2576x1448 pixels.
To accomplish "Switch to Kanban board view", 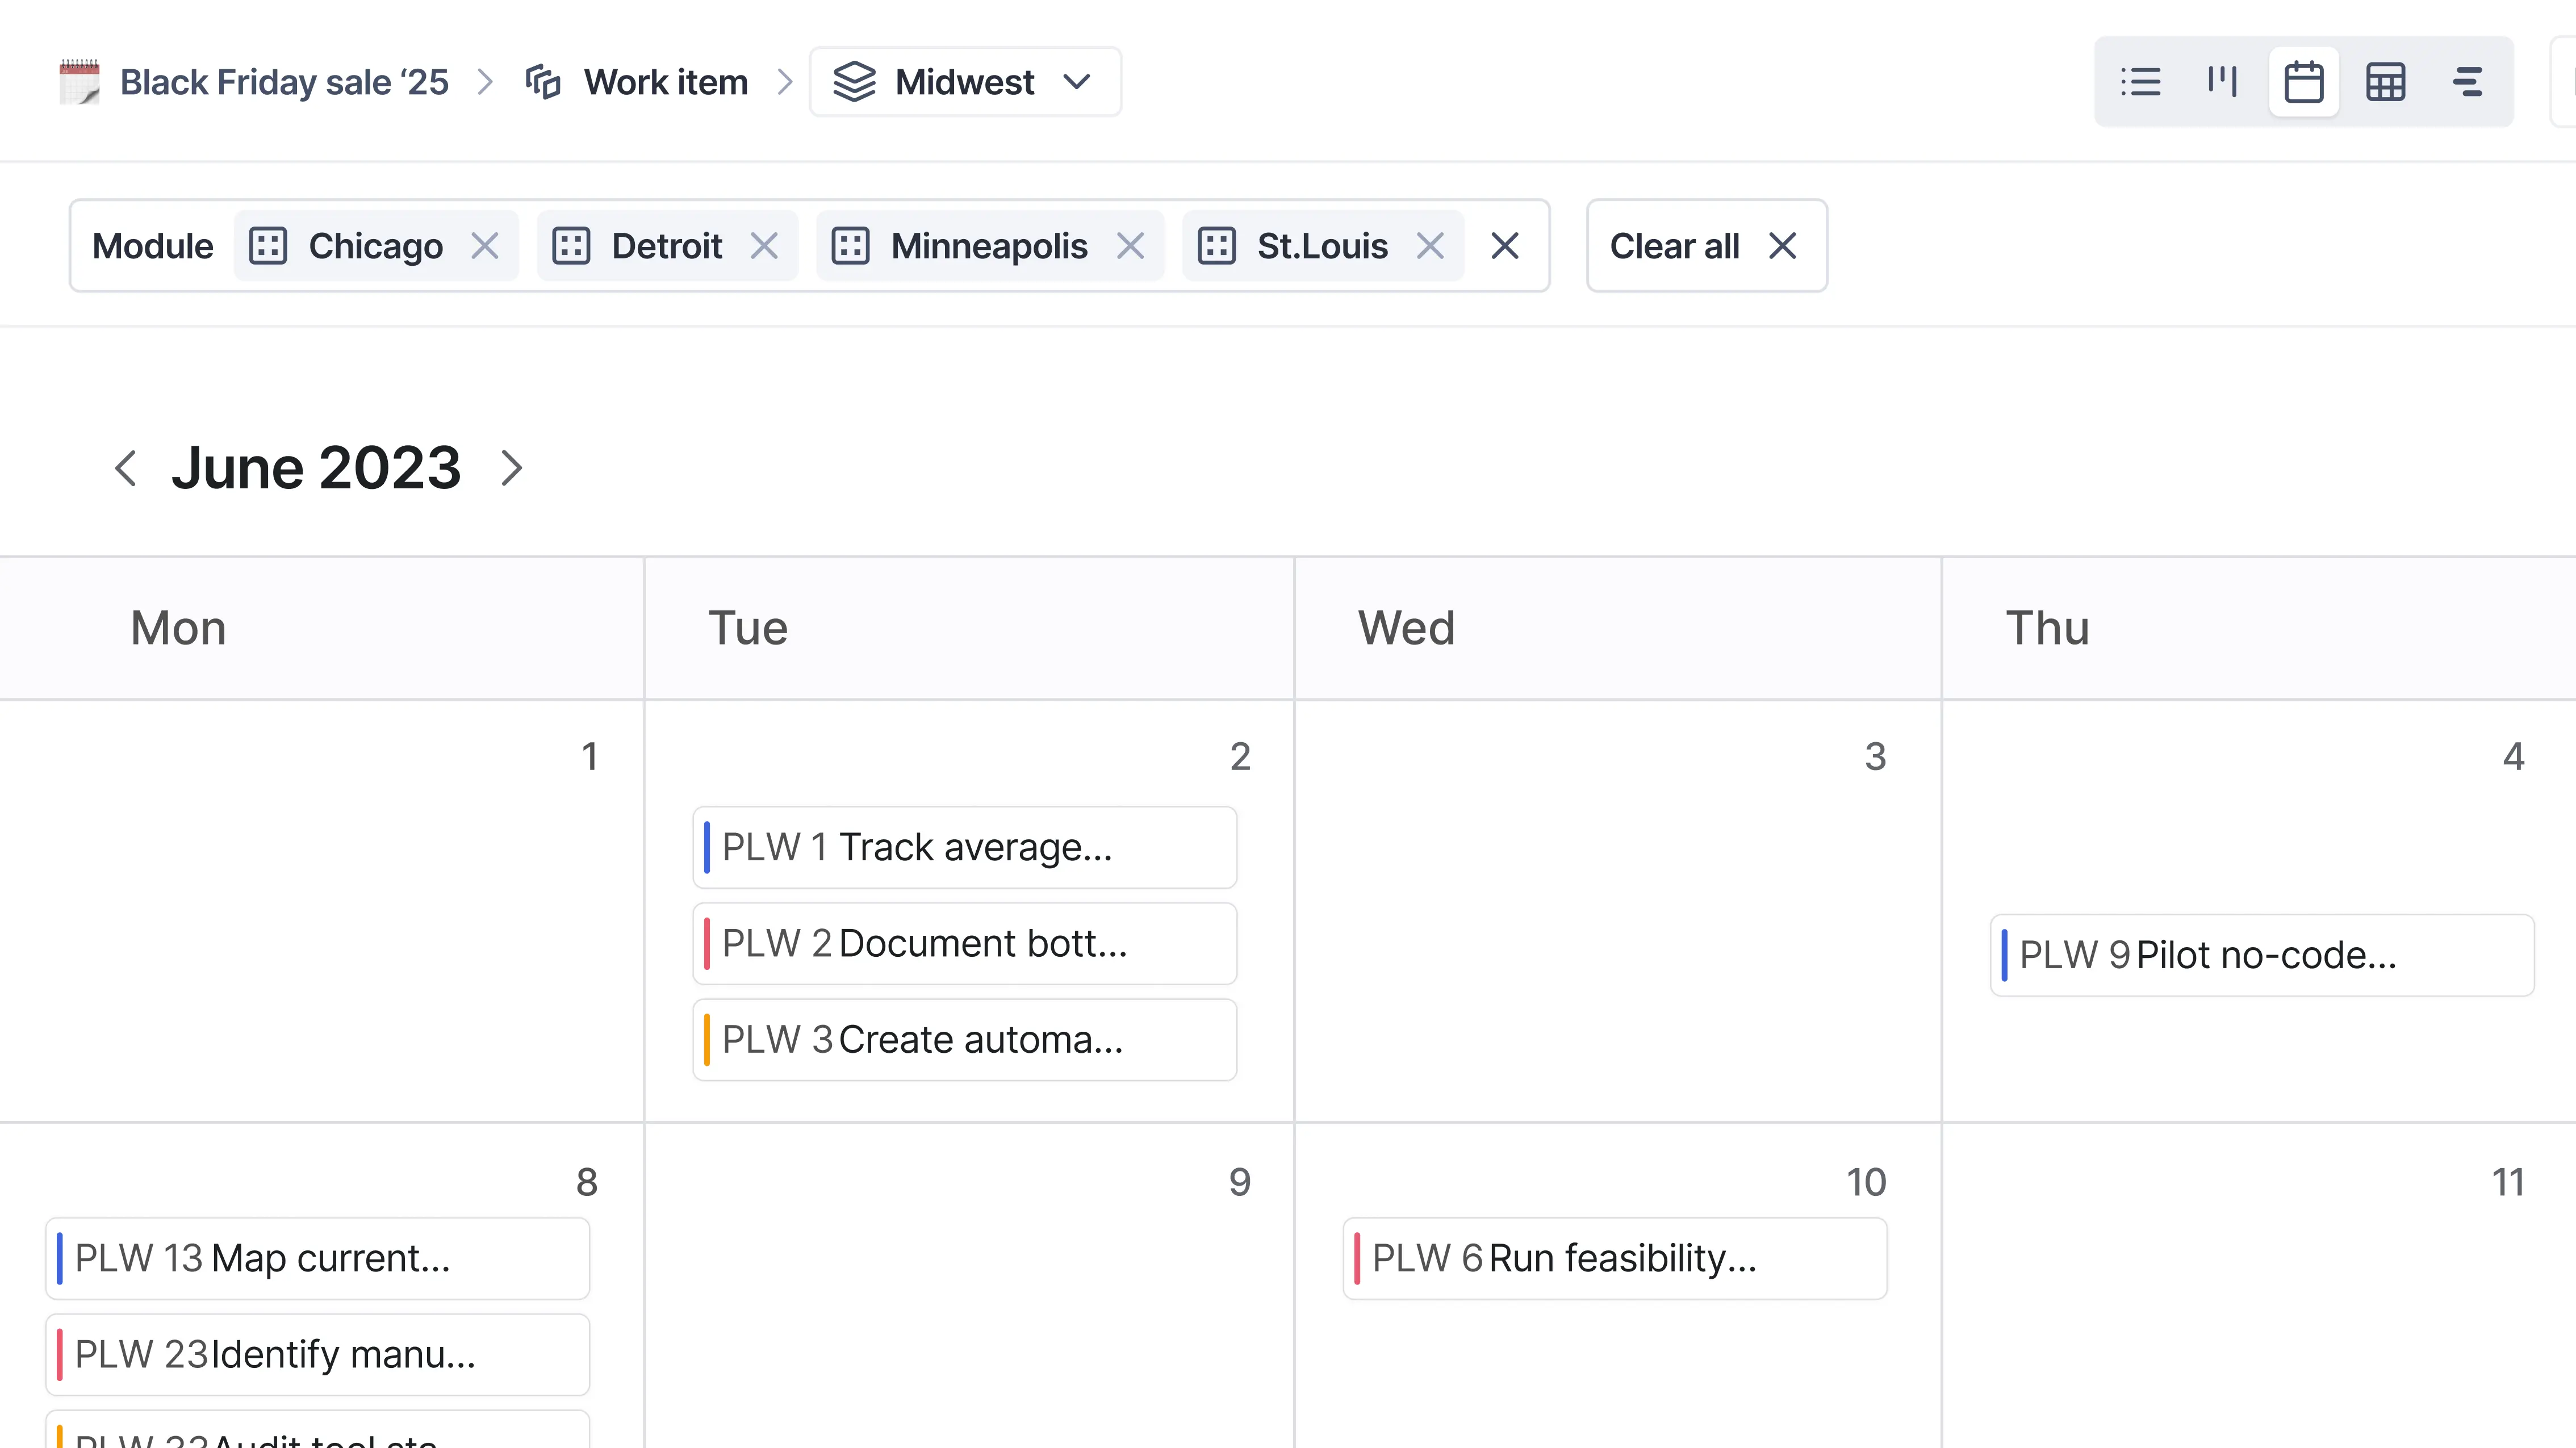I will click(2221, 82).
